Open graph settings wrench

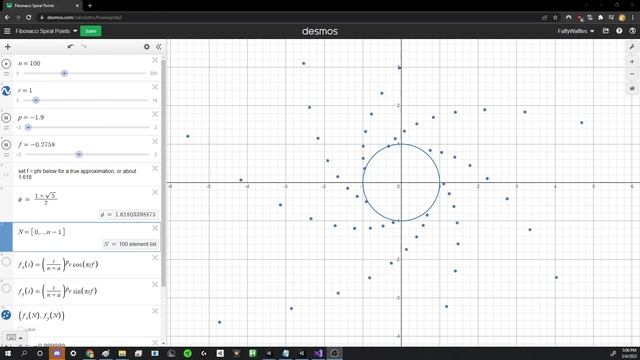632,47
